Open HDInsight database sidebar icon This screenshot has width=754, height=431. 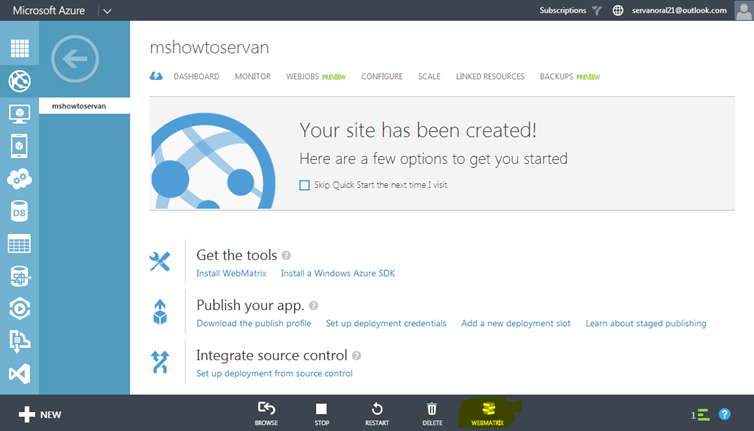19,277
